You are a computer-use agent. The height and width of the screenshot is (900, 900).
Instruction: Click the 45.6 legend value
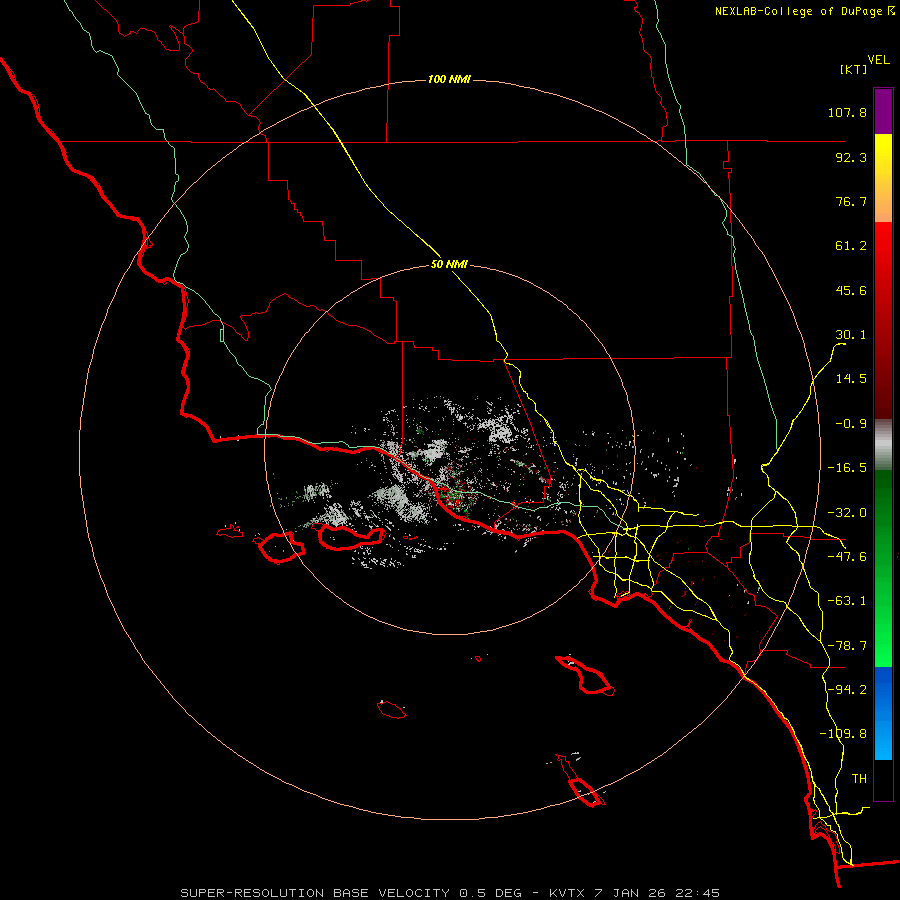(x=851, y=290)
